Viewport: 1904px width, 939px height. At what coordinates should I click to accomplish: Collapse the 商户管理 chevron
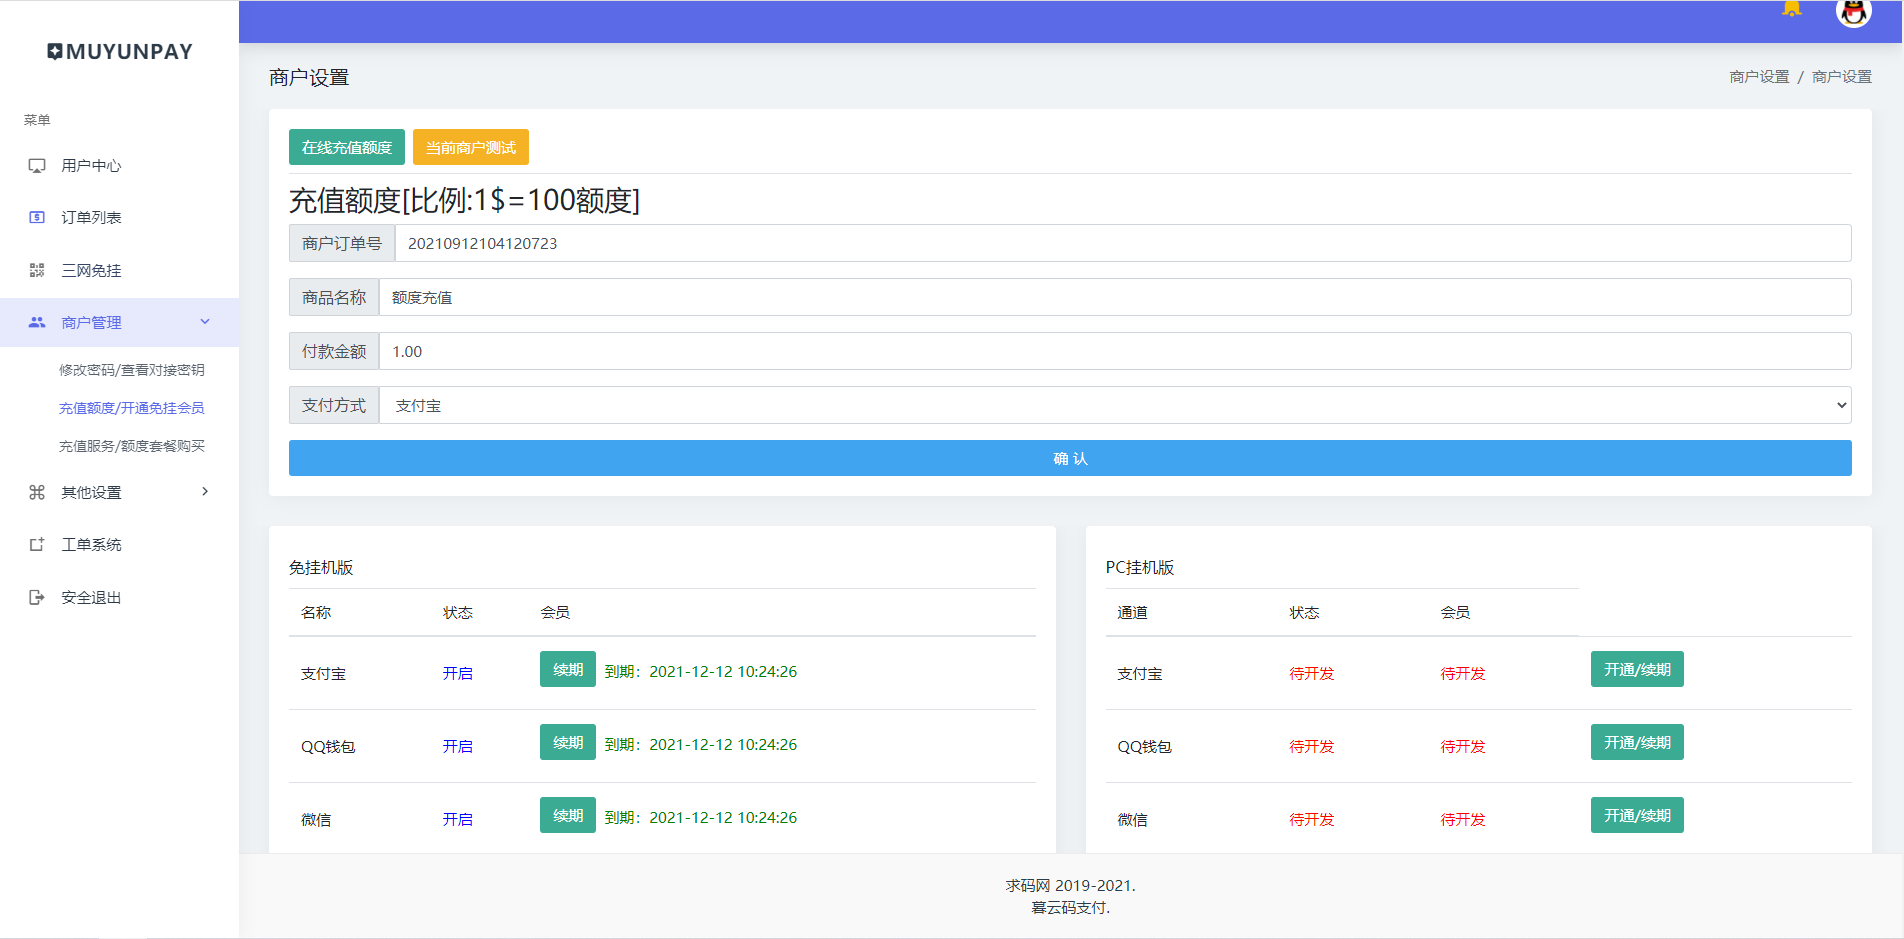[x=205, y=322]
